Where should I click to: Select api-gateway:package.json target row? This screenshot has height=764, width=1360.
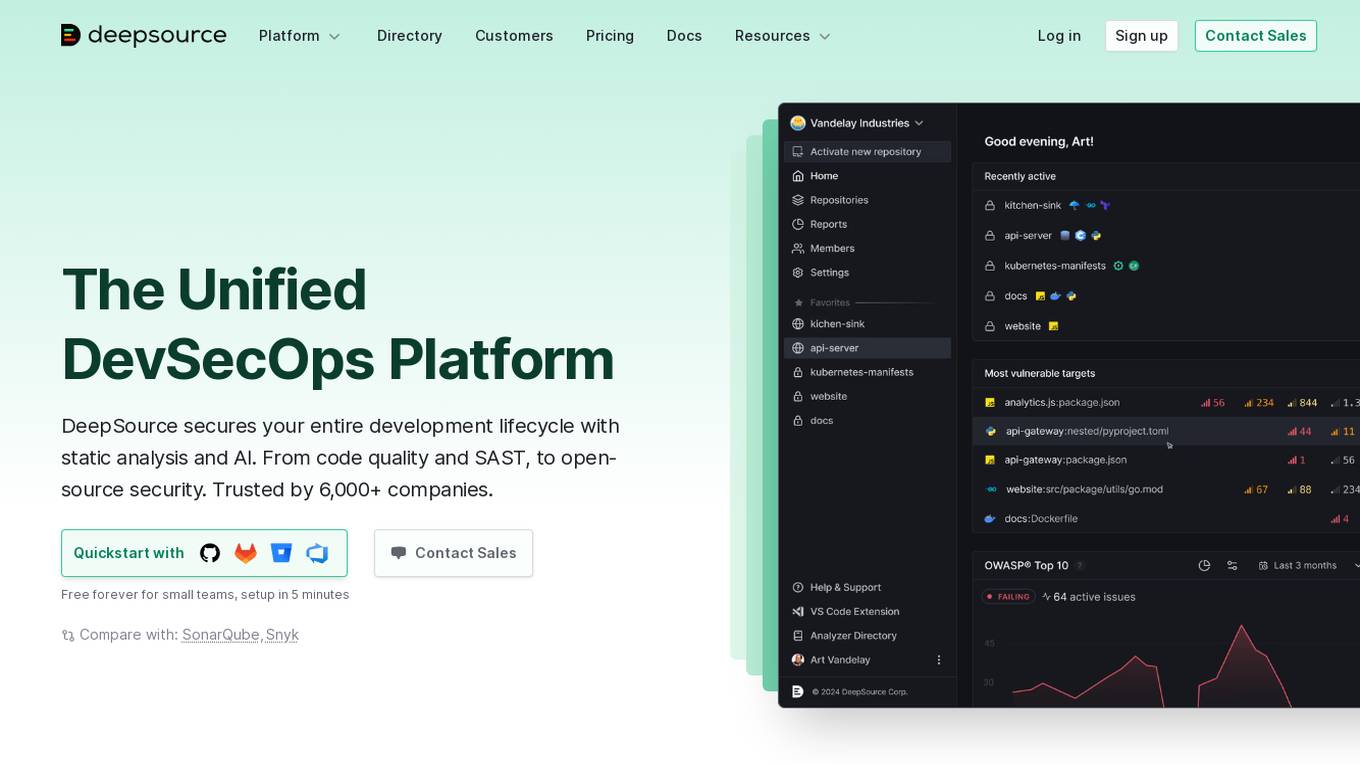(x=1166, y=460)
